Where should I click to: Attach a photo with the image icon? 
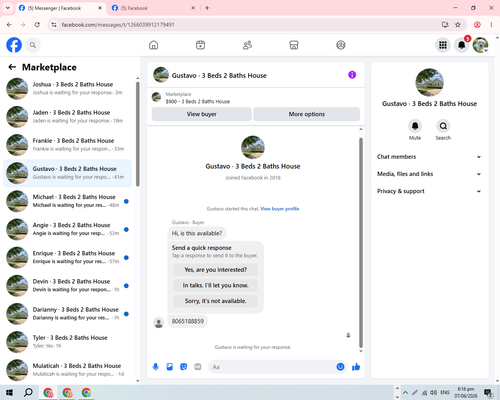(170, 367)
